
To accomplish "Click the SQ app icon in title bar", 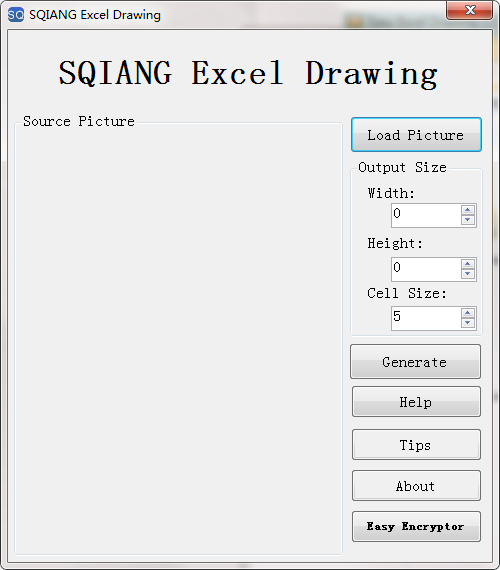I will [x=16, y=15].
